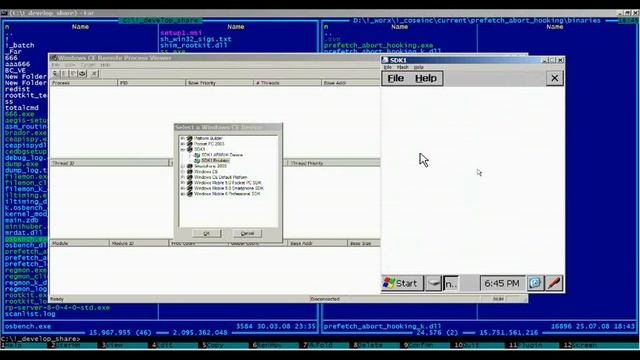Viewport: 640px width, 360px height.
Task: Click the Disconnected status bar entry
Action: [325, 299]
